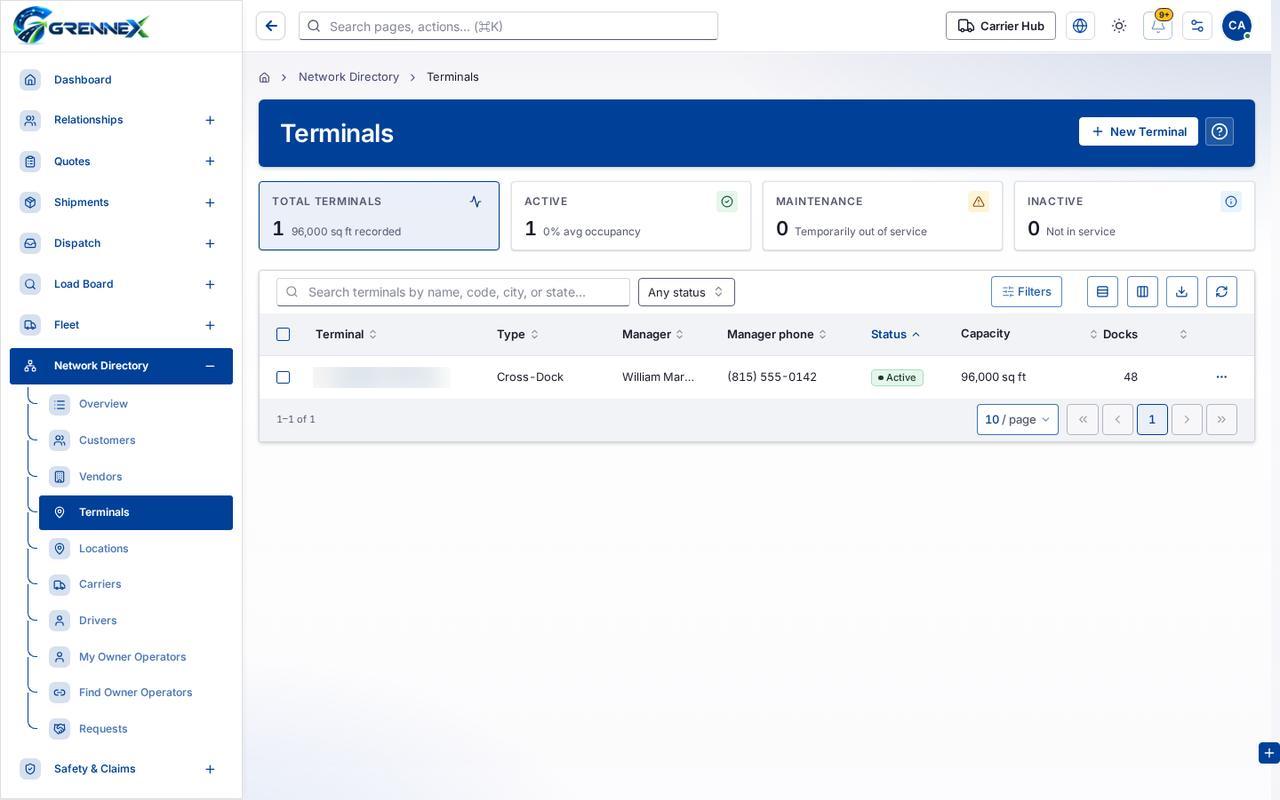The width and height of the screenshot is (1280, 800).
Task: Click the home breadcrumb icon
Action: click(264, 77)
